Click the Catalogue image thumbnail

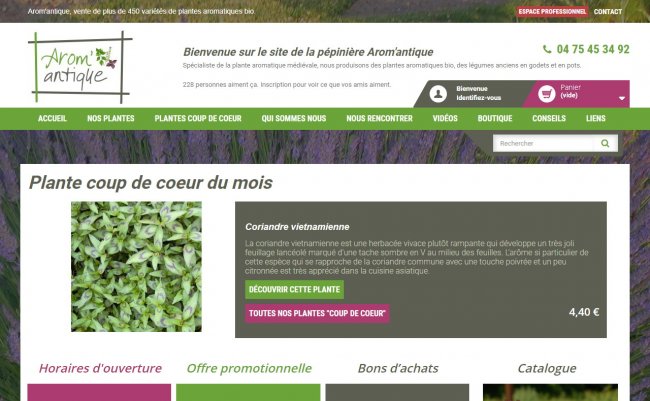pos(550,392)
